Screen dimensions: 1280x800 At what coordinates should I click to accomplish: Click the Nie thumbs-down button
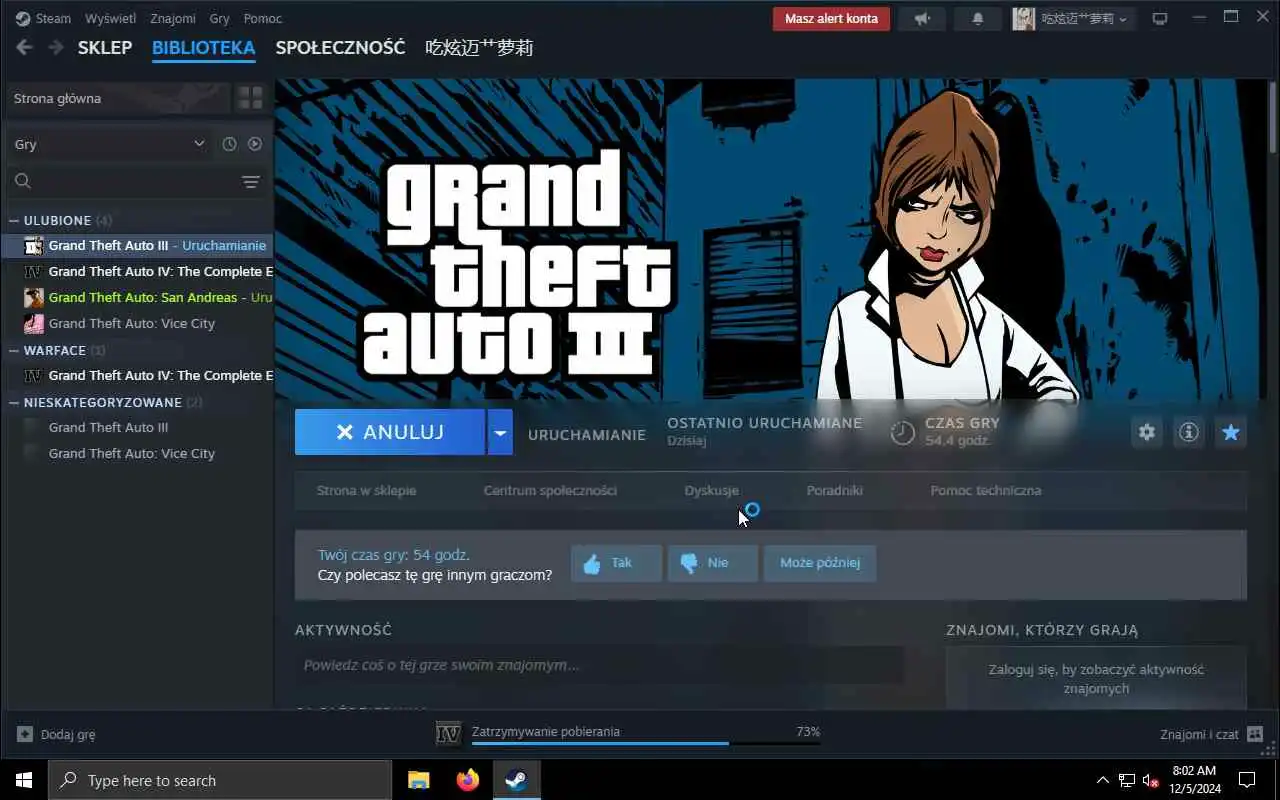[x=713, y=563]
